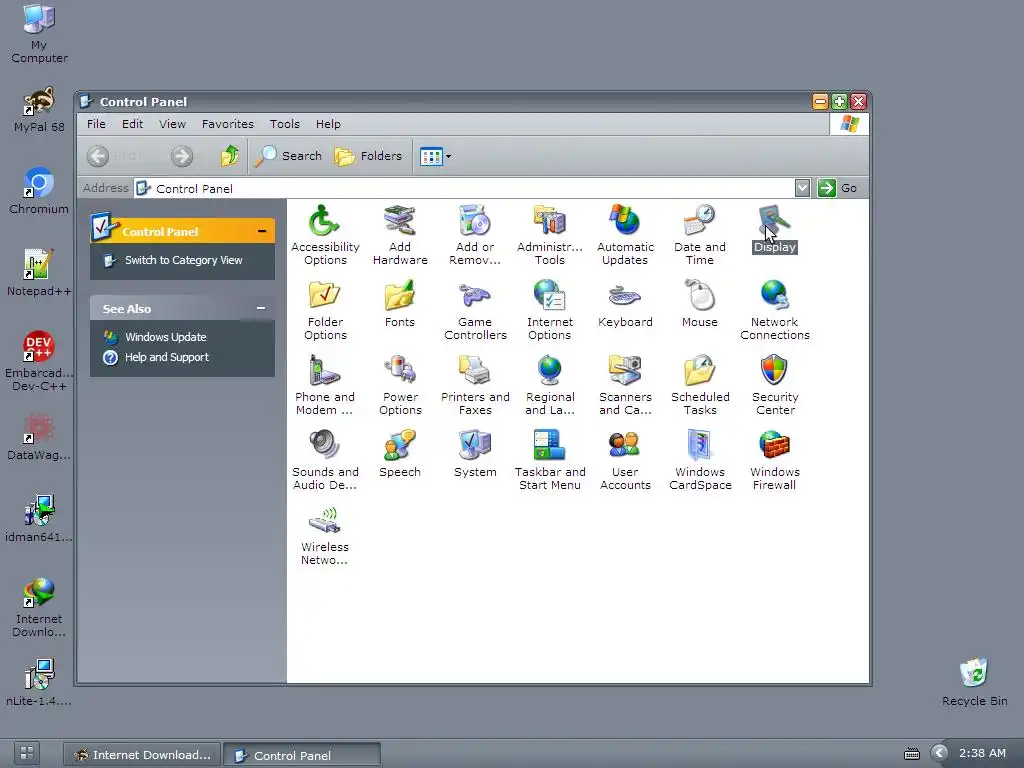Select the Notepad++ desktop shortcut
Image resolution: width=1024 pixels, height=768 pixels.
pos(39,273)
